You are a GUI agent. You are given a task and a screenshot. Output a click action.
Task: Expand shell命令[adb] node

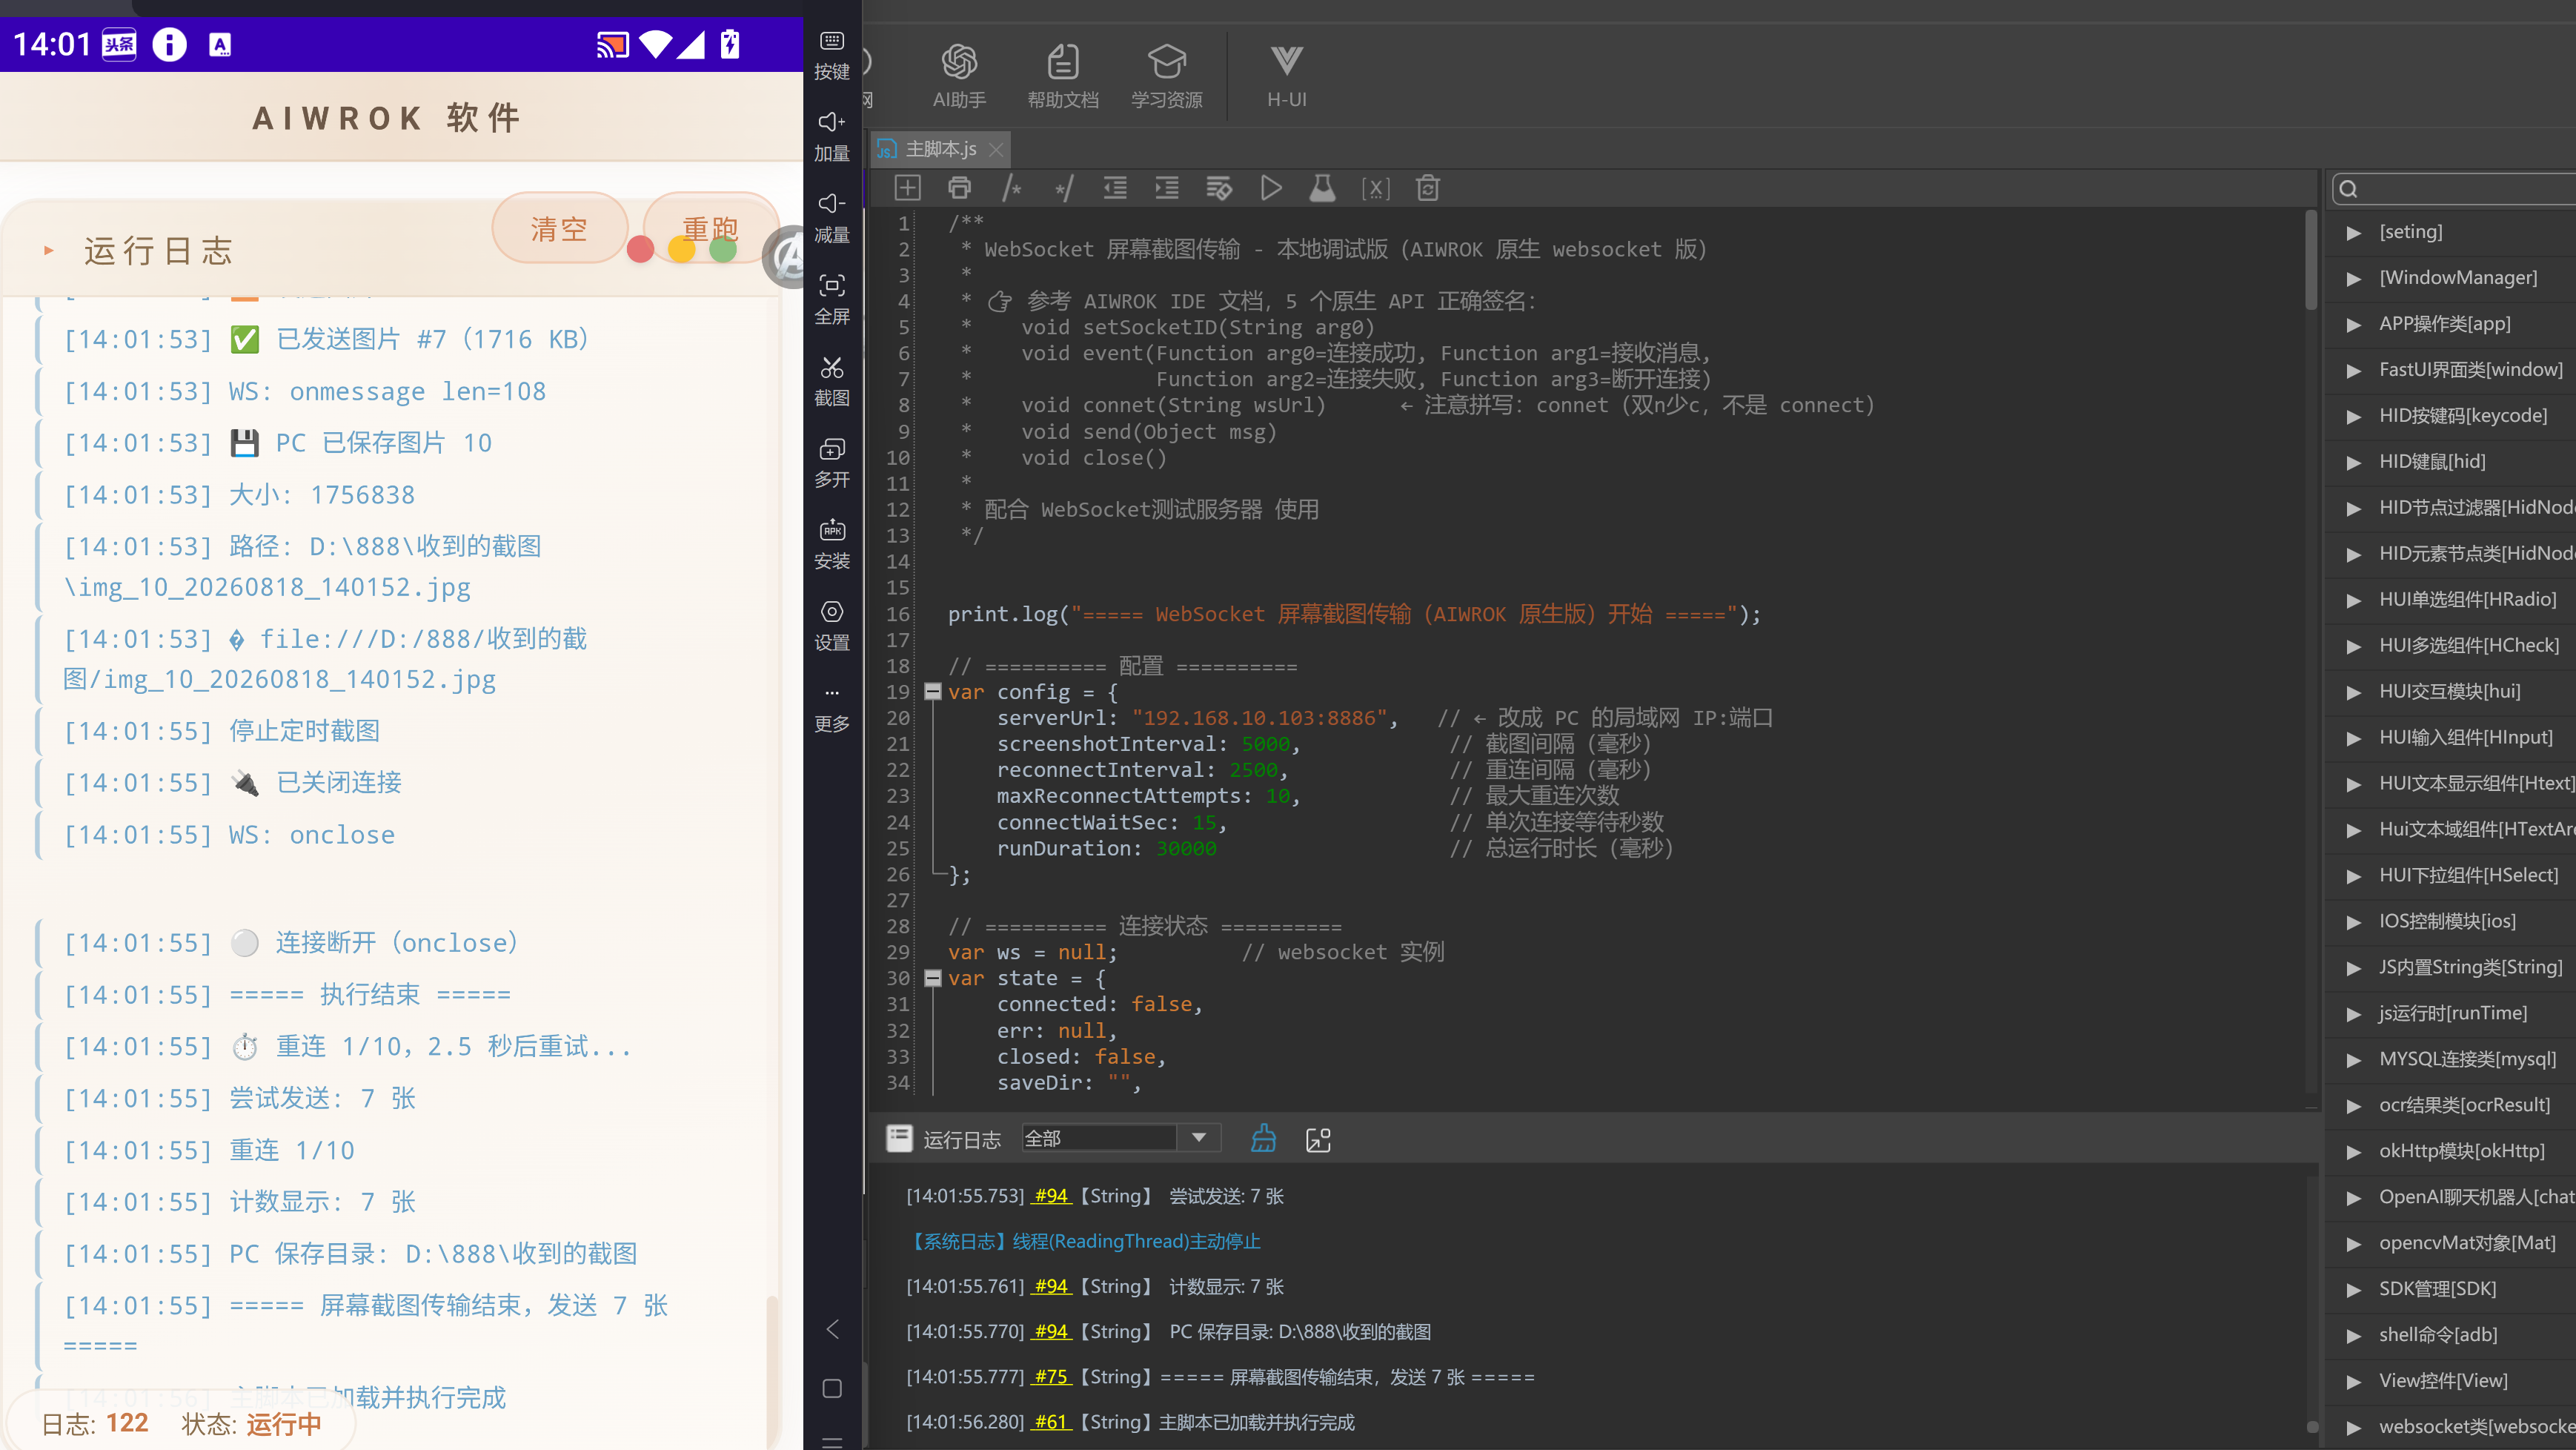(2353, 1336)
